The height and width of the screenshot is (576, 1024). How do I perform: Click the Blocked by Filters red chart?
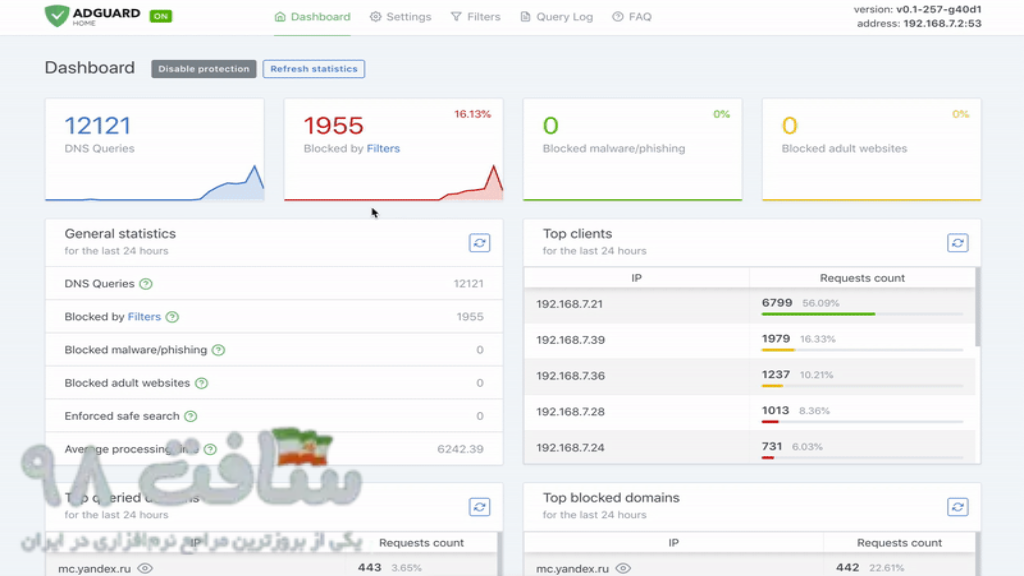pyautogui.click(x=394, y=184)
